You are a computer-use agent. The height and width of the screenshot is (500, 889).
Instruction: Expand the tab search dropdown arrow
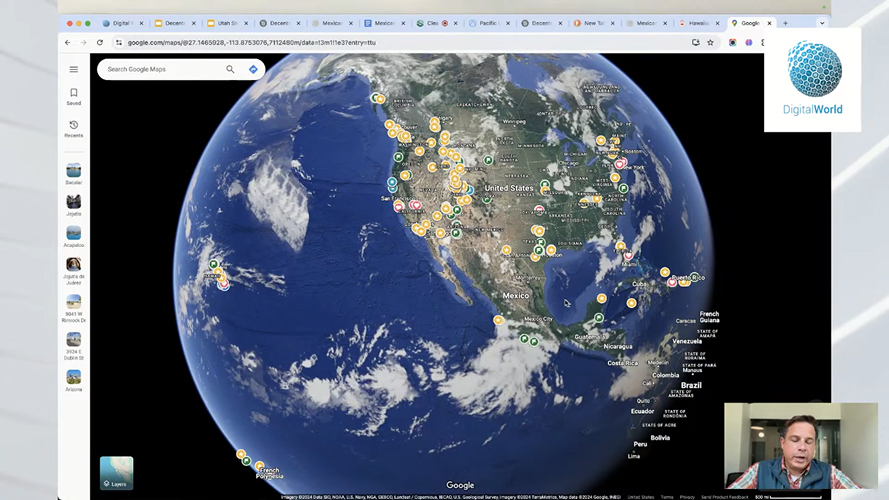tap(822, 23)
